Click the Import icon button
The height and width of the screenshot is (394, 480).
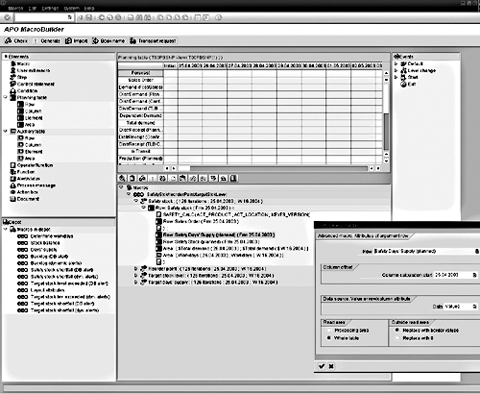pyautogui.click(x=76, y=41)
